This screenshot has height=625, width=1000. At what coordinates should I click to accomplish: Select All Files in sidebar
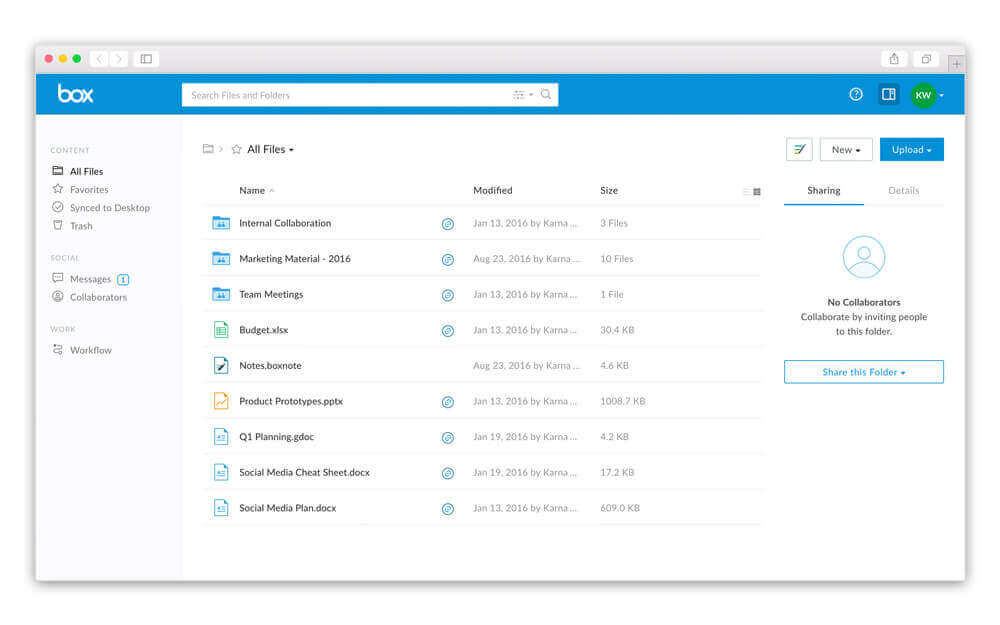pos(77,171)
